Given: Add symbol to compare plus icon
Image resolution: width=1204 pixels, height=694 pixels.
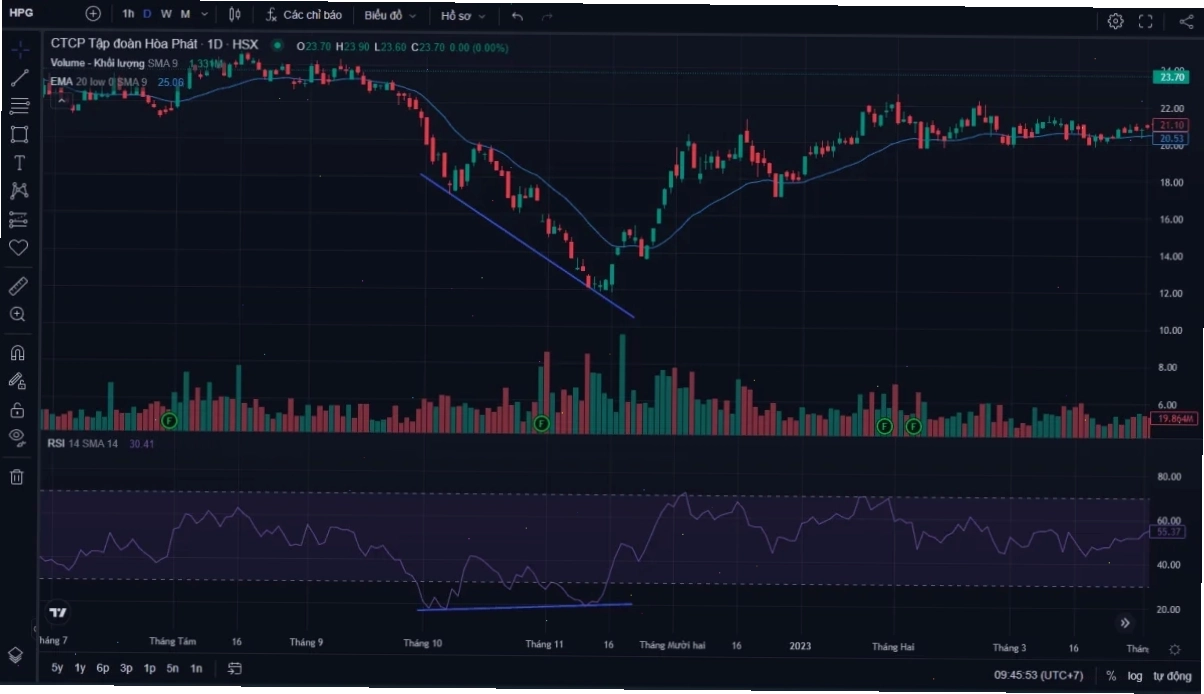Looking at the screenshot, I should click(93, 15).
